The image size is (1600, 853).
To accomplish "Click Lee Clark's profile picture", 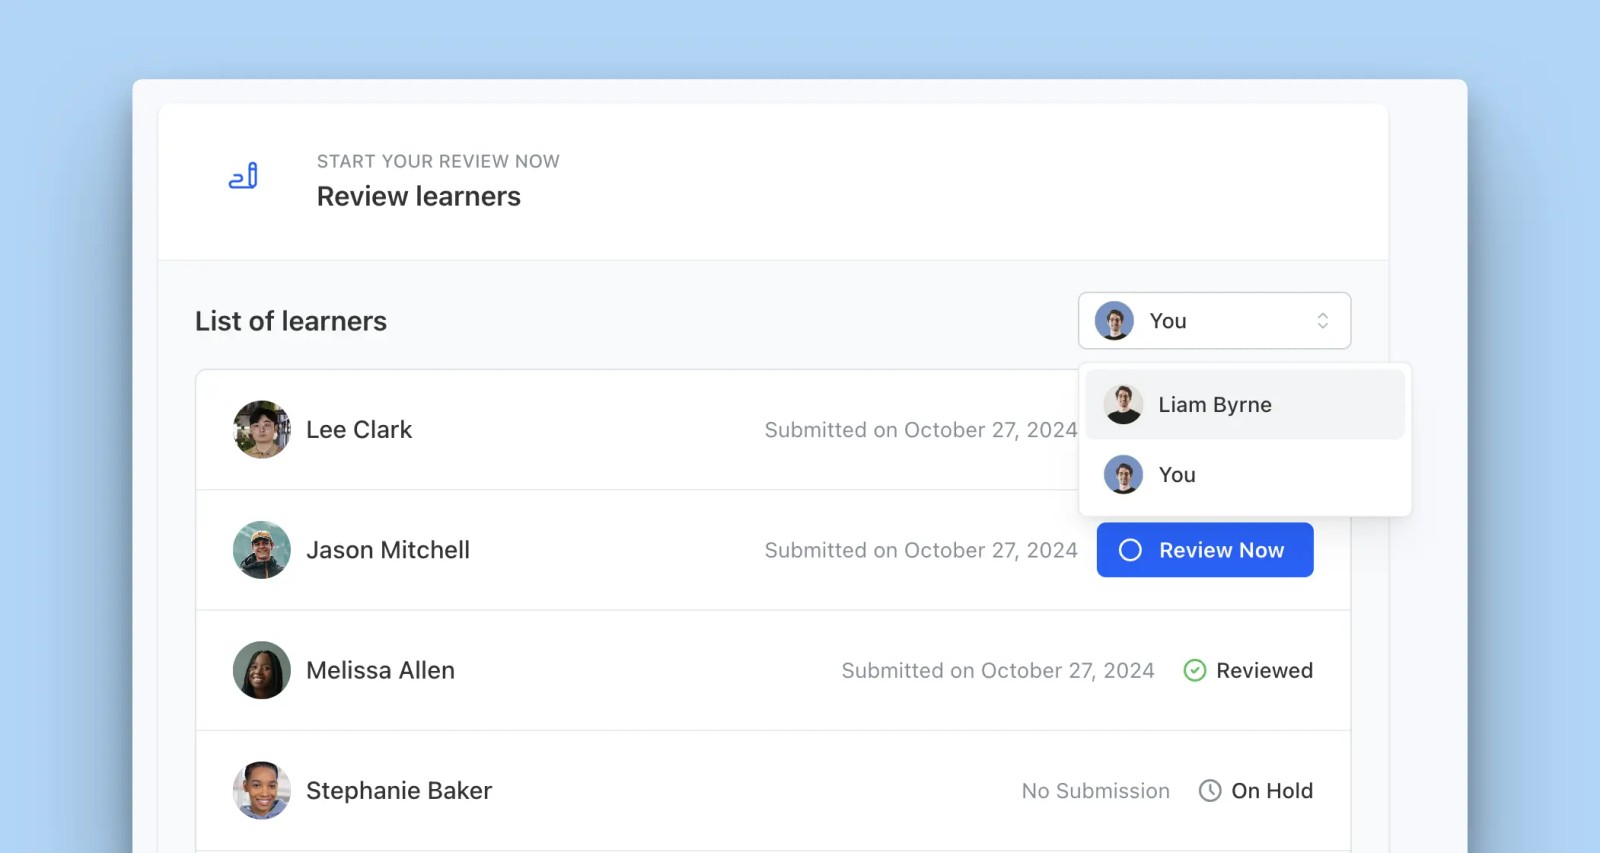I will tap(262, 430).
